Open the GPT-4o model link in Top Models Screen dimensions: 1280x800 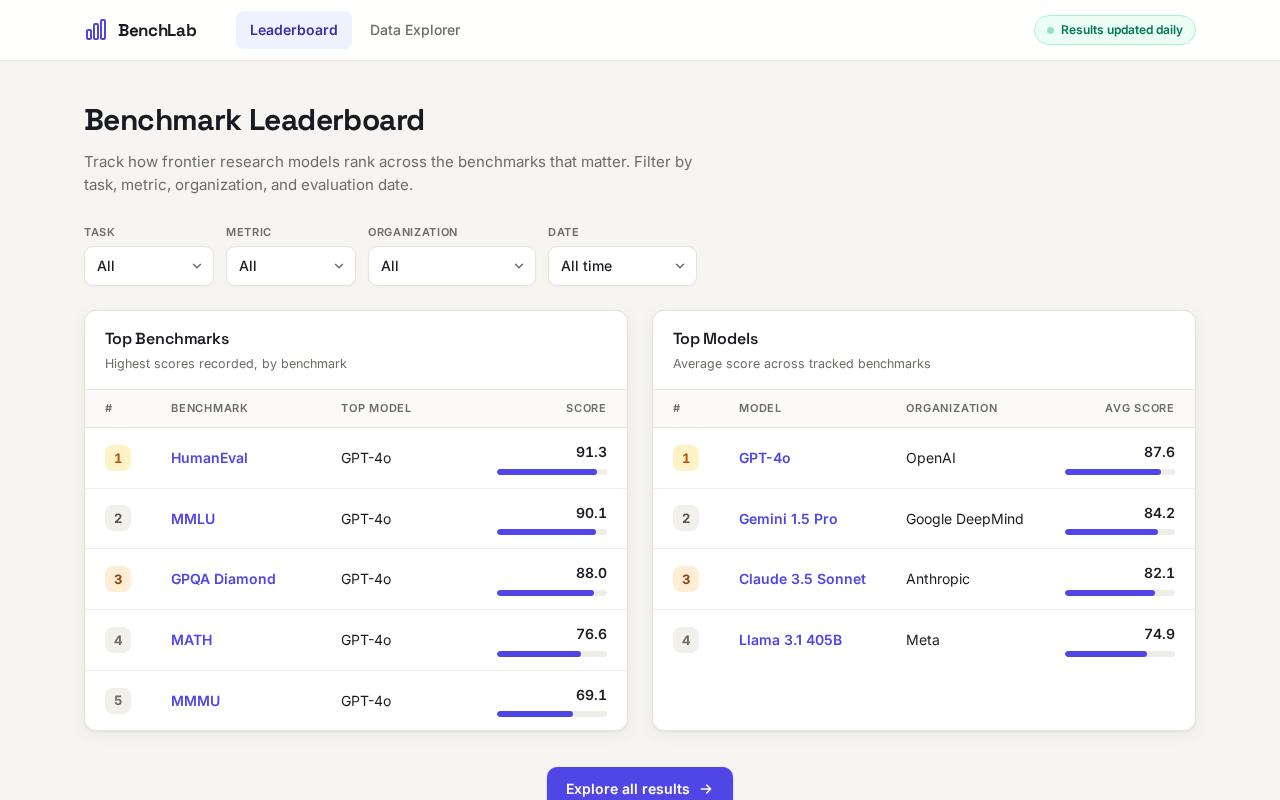pyautogui.click(x=764, y=458)
